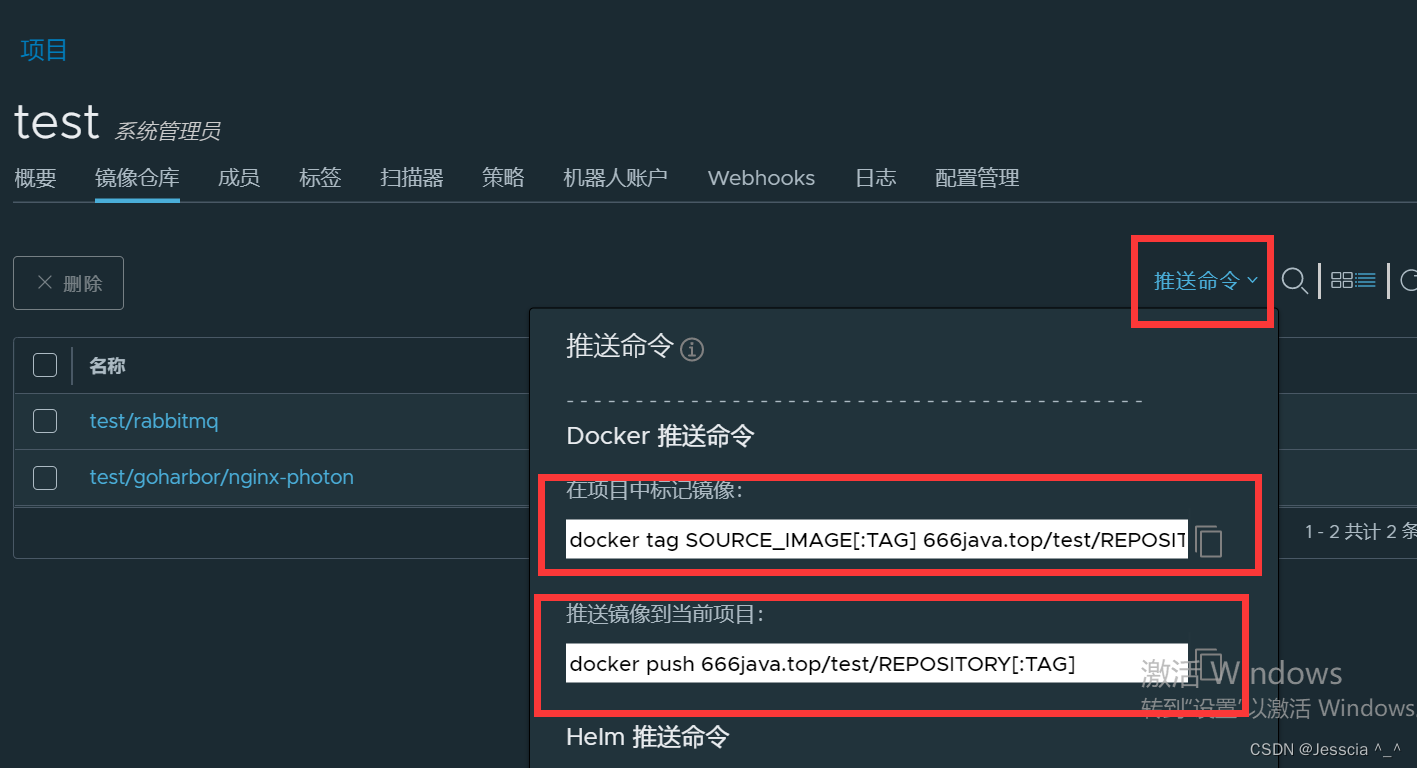Click the 名称 column header
This screenshot has width=1417, height=768.
coord(108,366)
